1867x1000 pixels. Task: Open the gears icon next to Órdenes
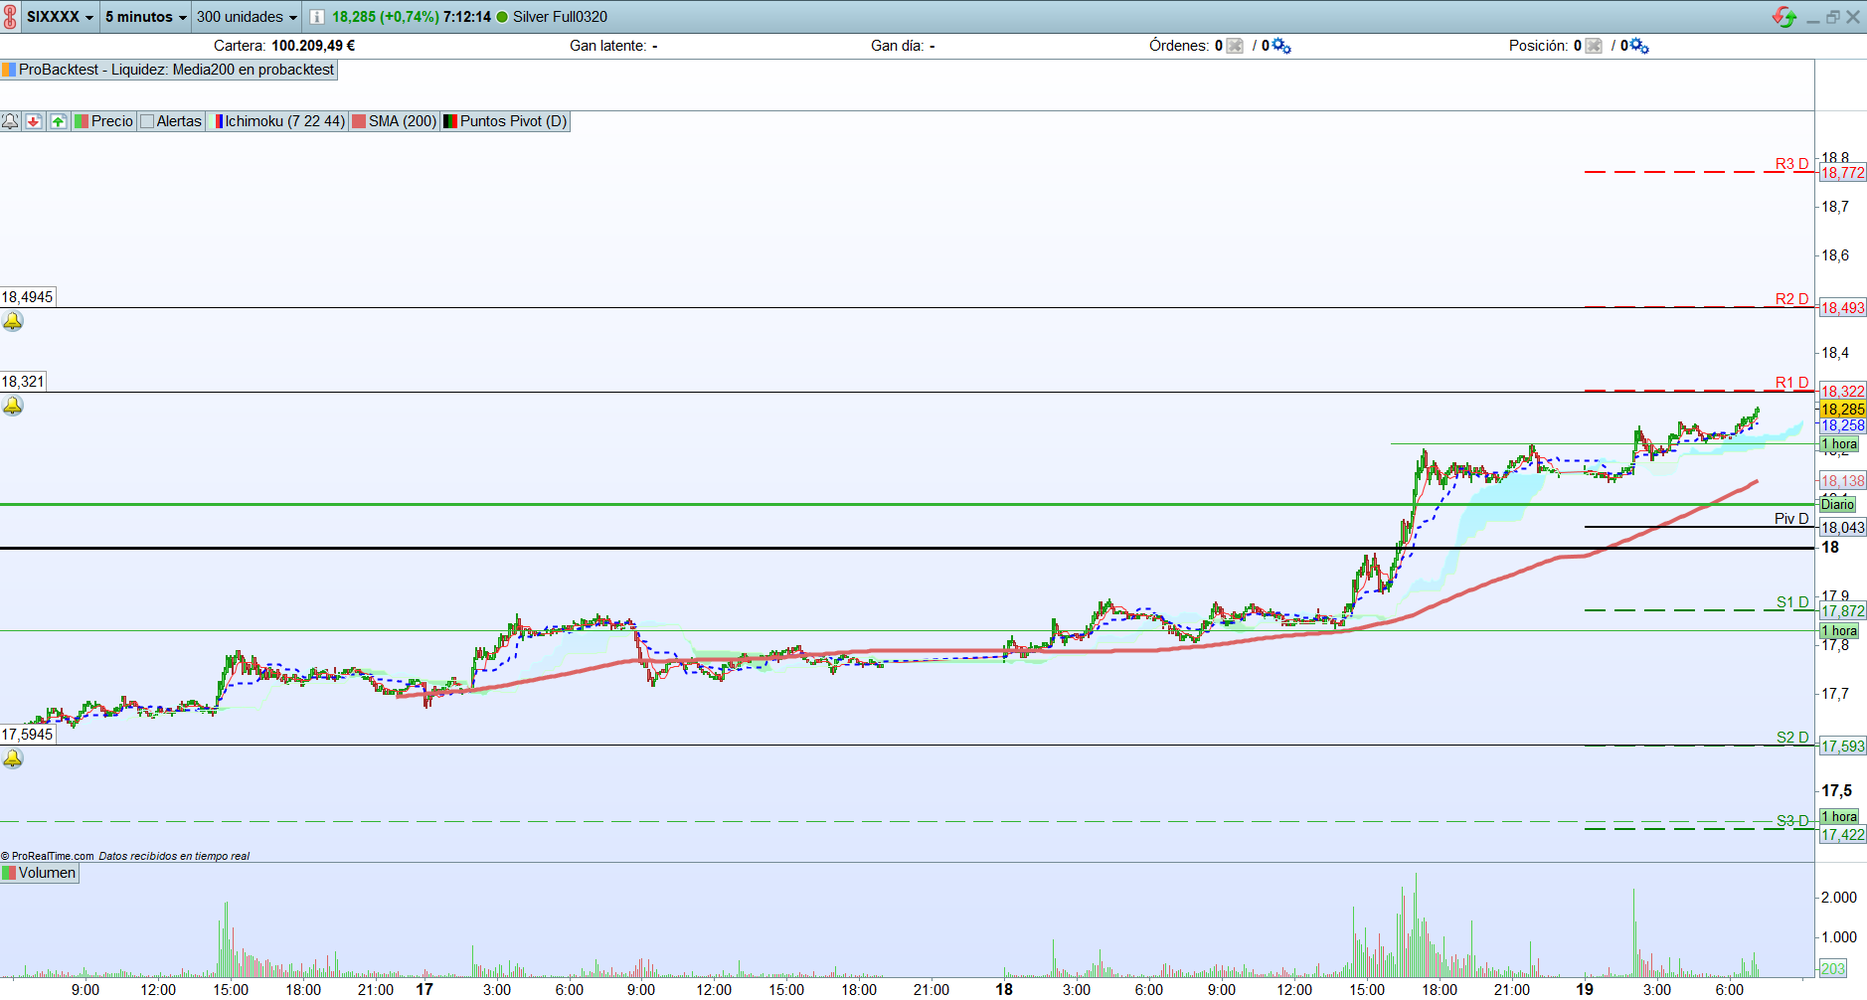coord(1281,46)
